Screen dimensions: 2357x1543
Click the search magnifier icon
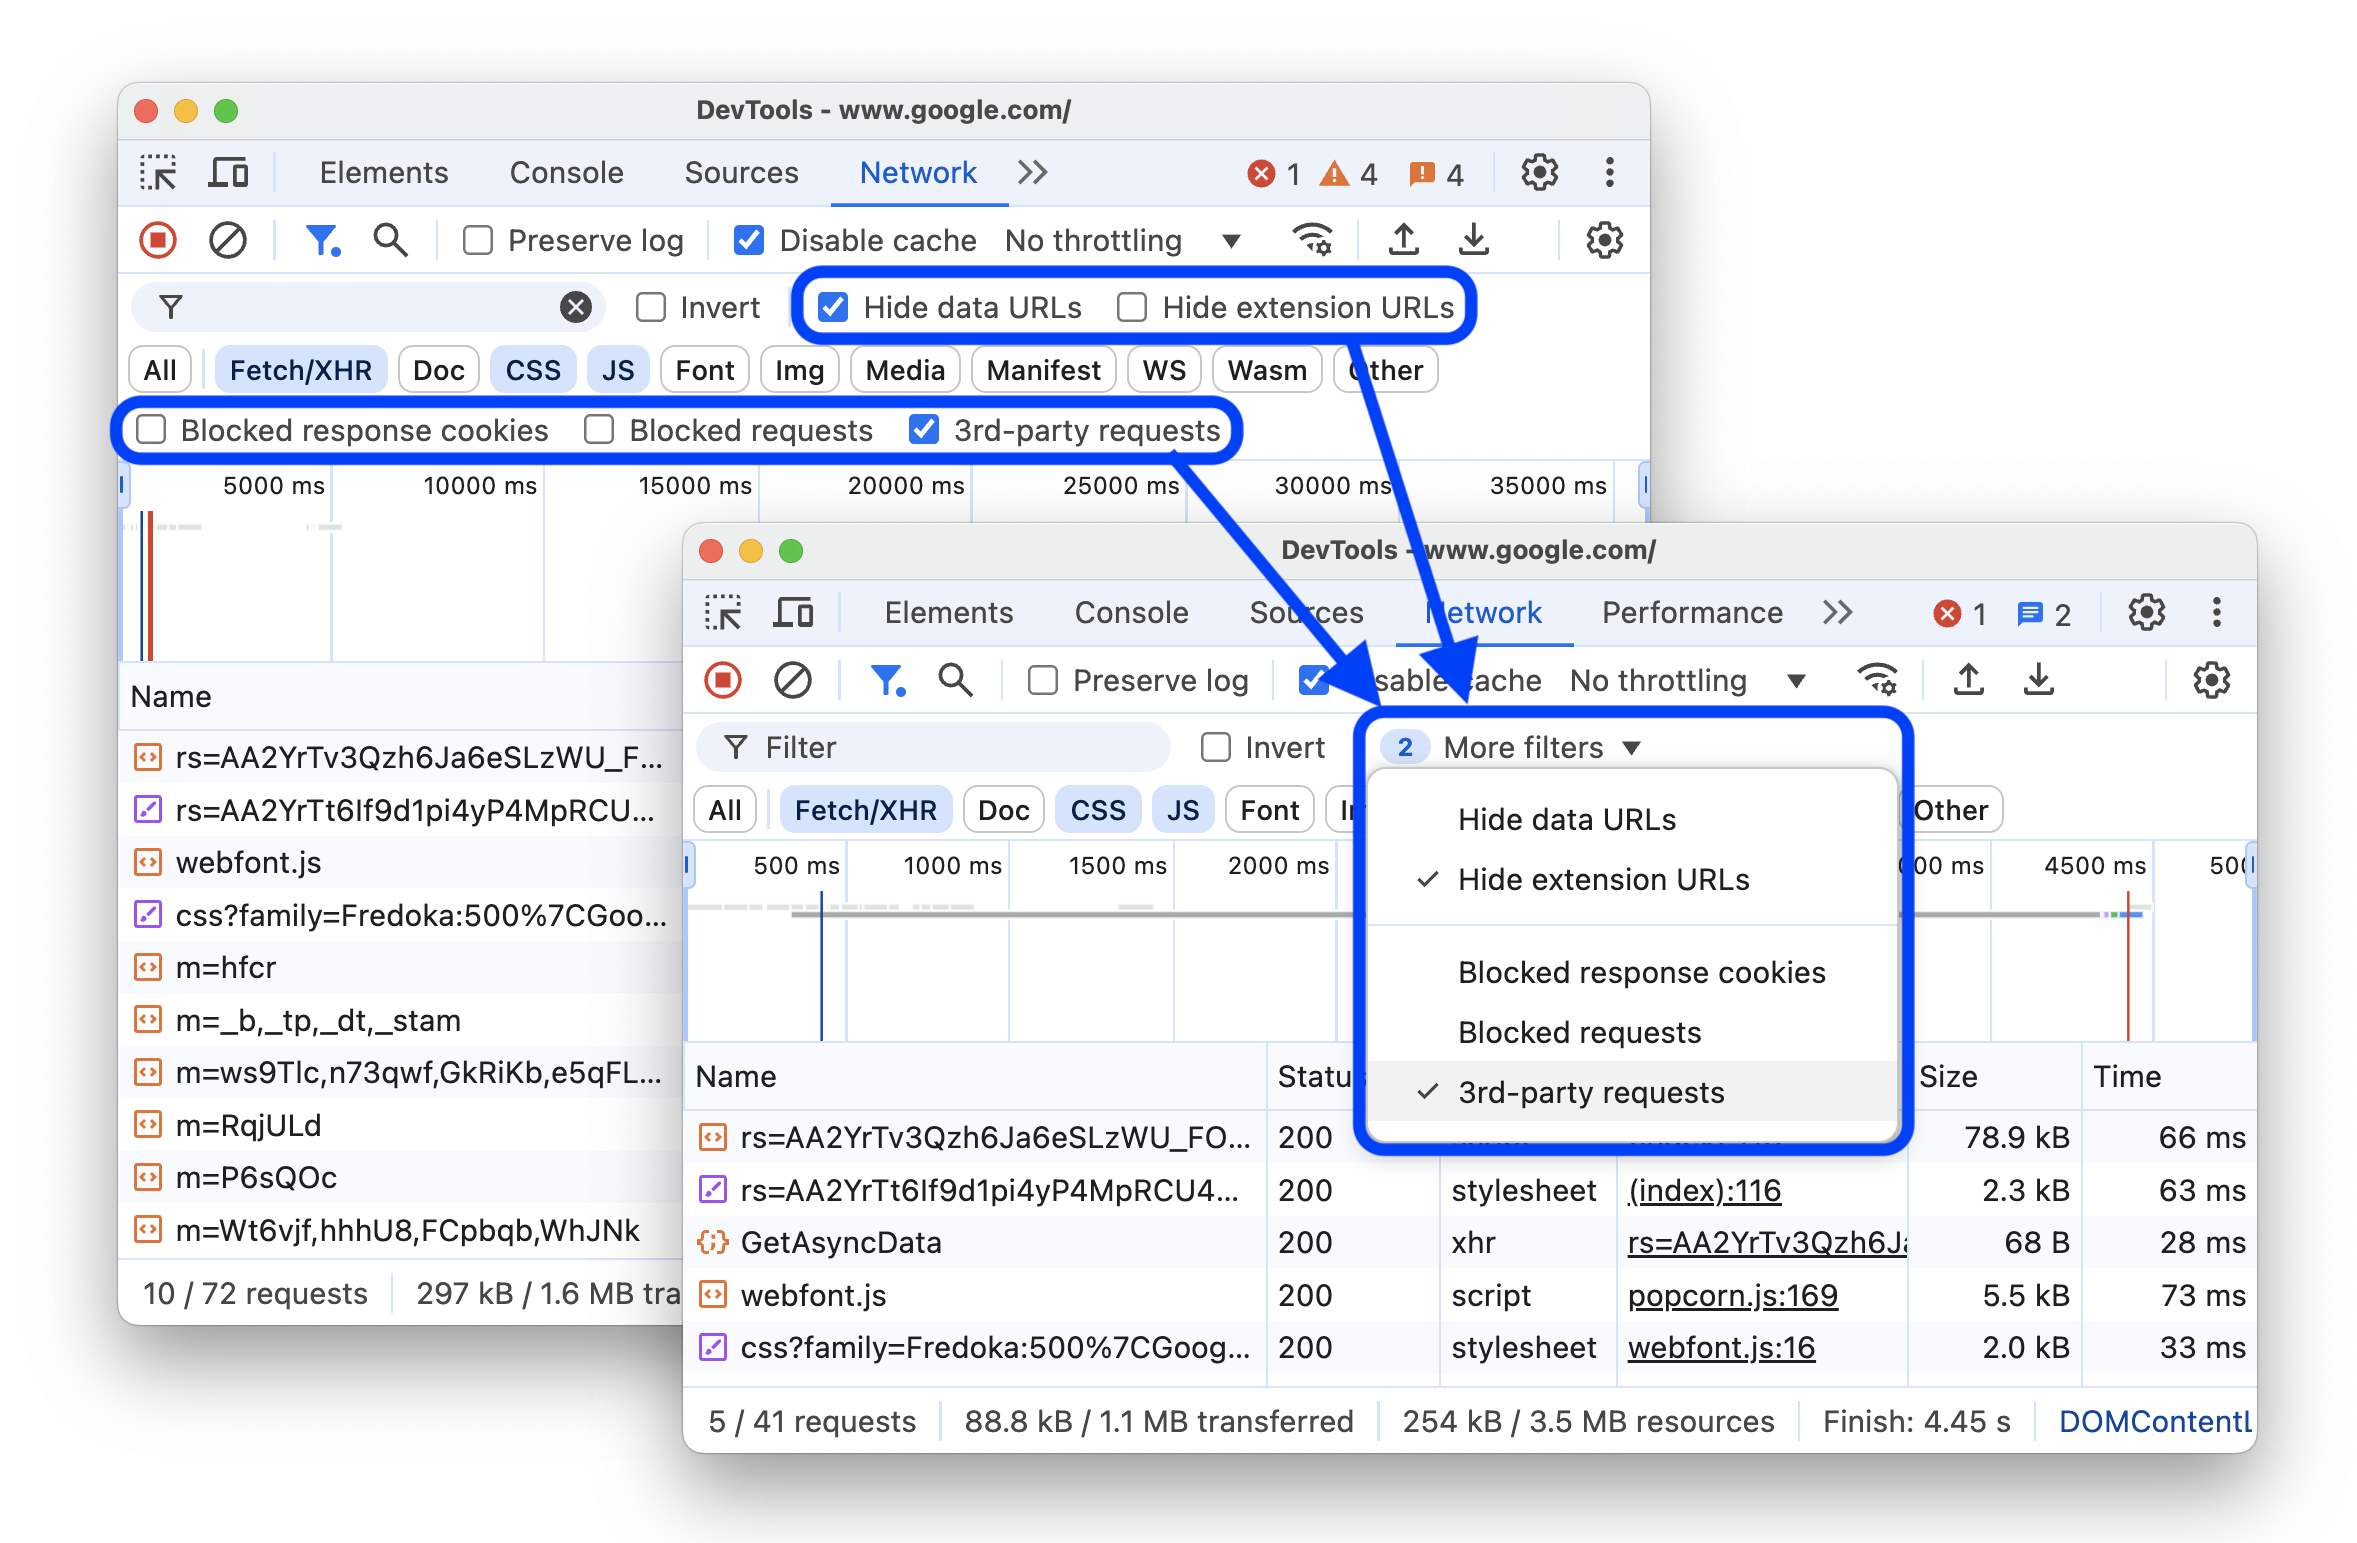[391, 239]
